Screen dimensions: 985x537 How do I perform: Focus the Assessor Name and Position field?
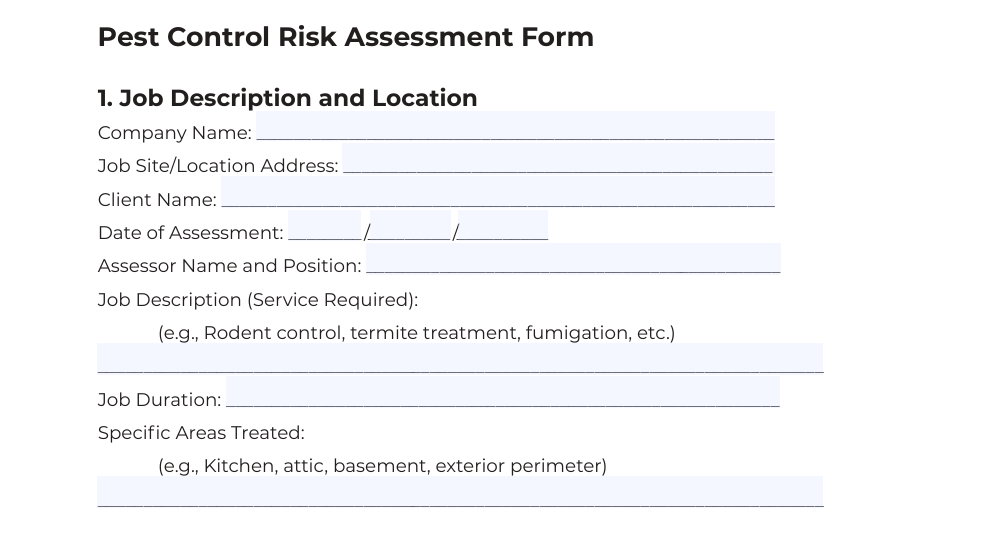[574, 258]
